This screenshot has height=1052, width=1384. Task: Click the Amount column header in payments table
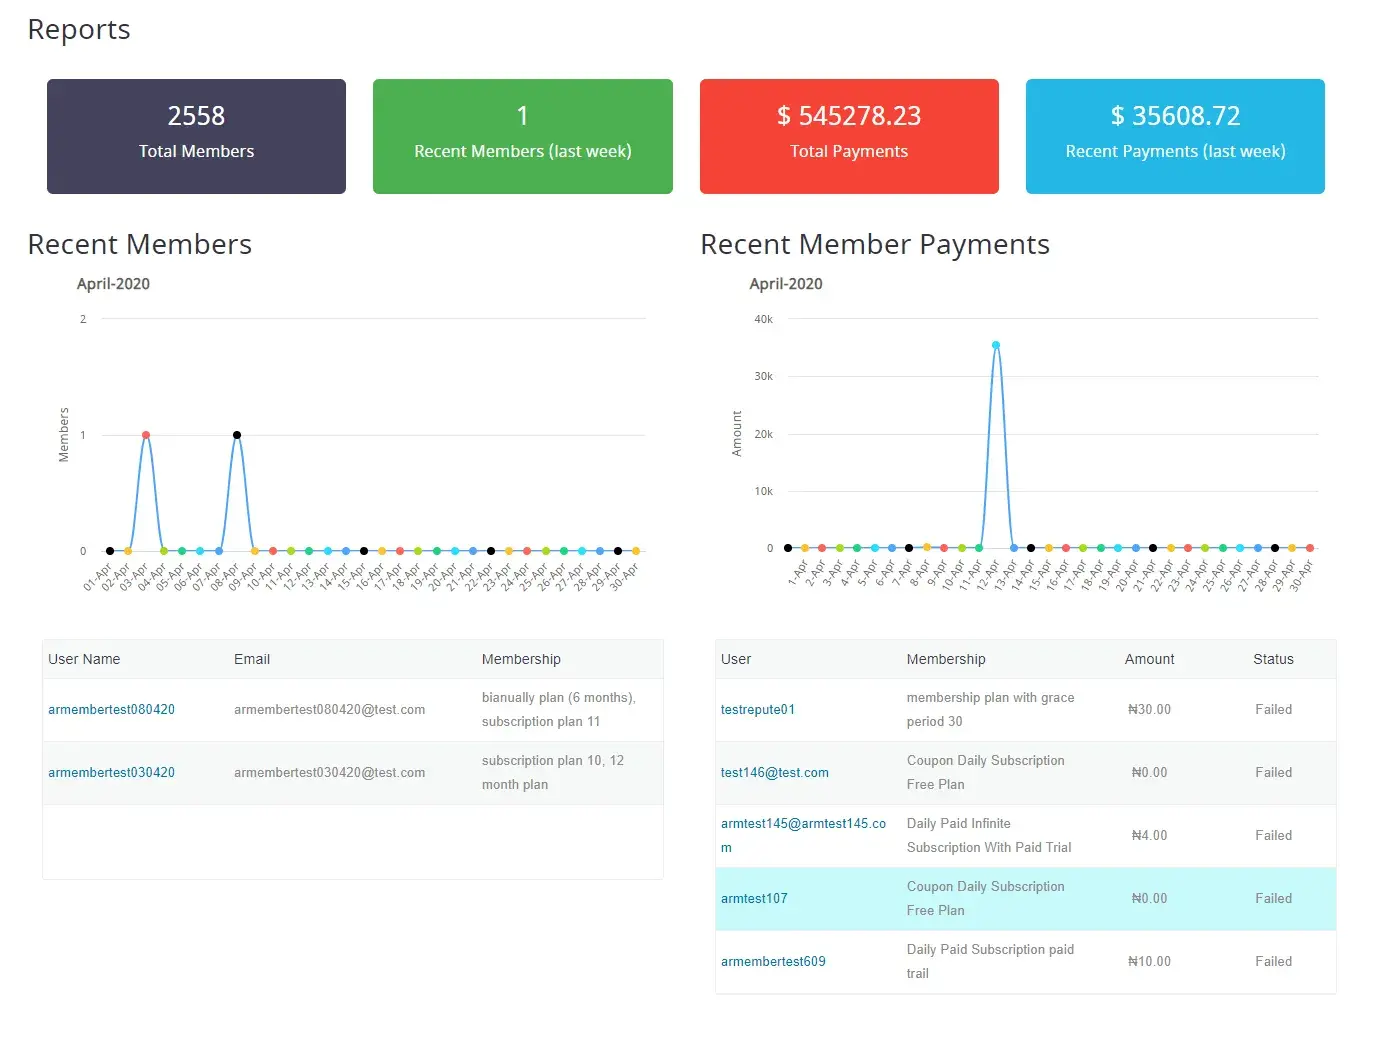click(1149, 660)
